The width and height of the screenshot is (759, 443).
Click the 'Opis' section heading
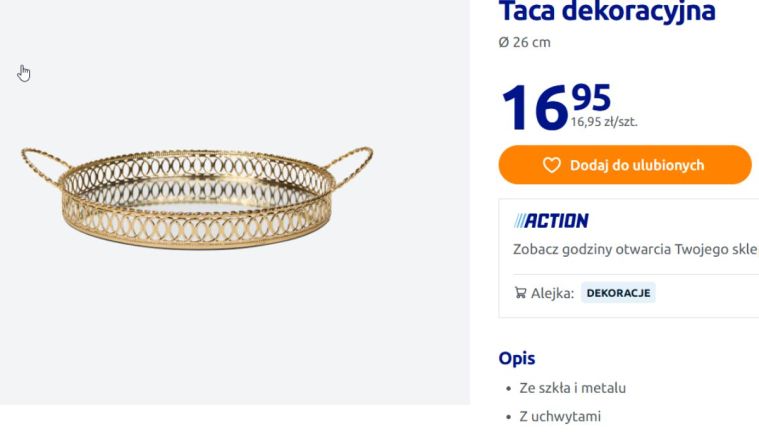[517, 358]
